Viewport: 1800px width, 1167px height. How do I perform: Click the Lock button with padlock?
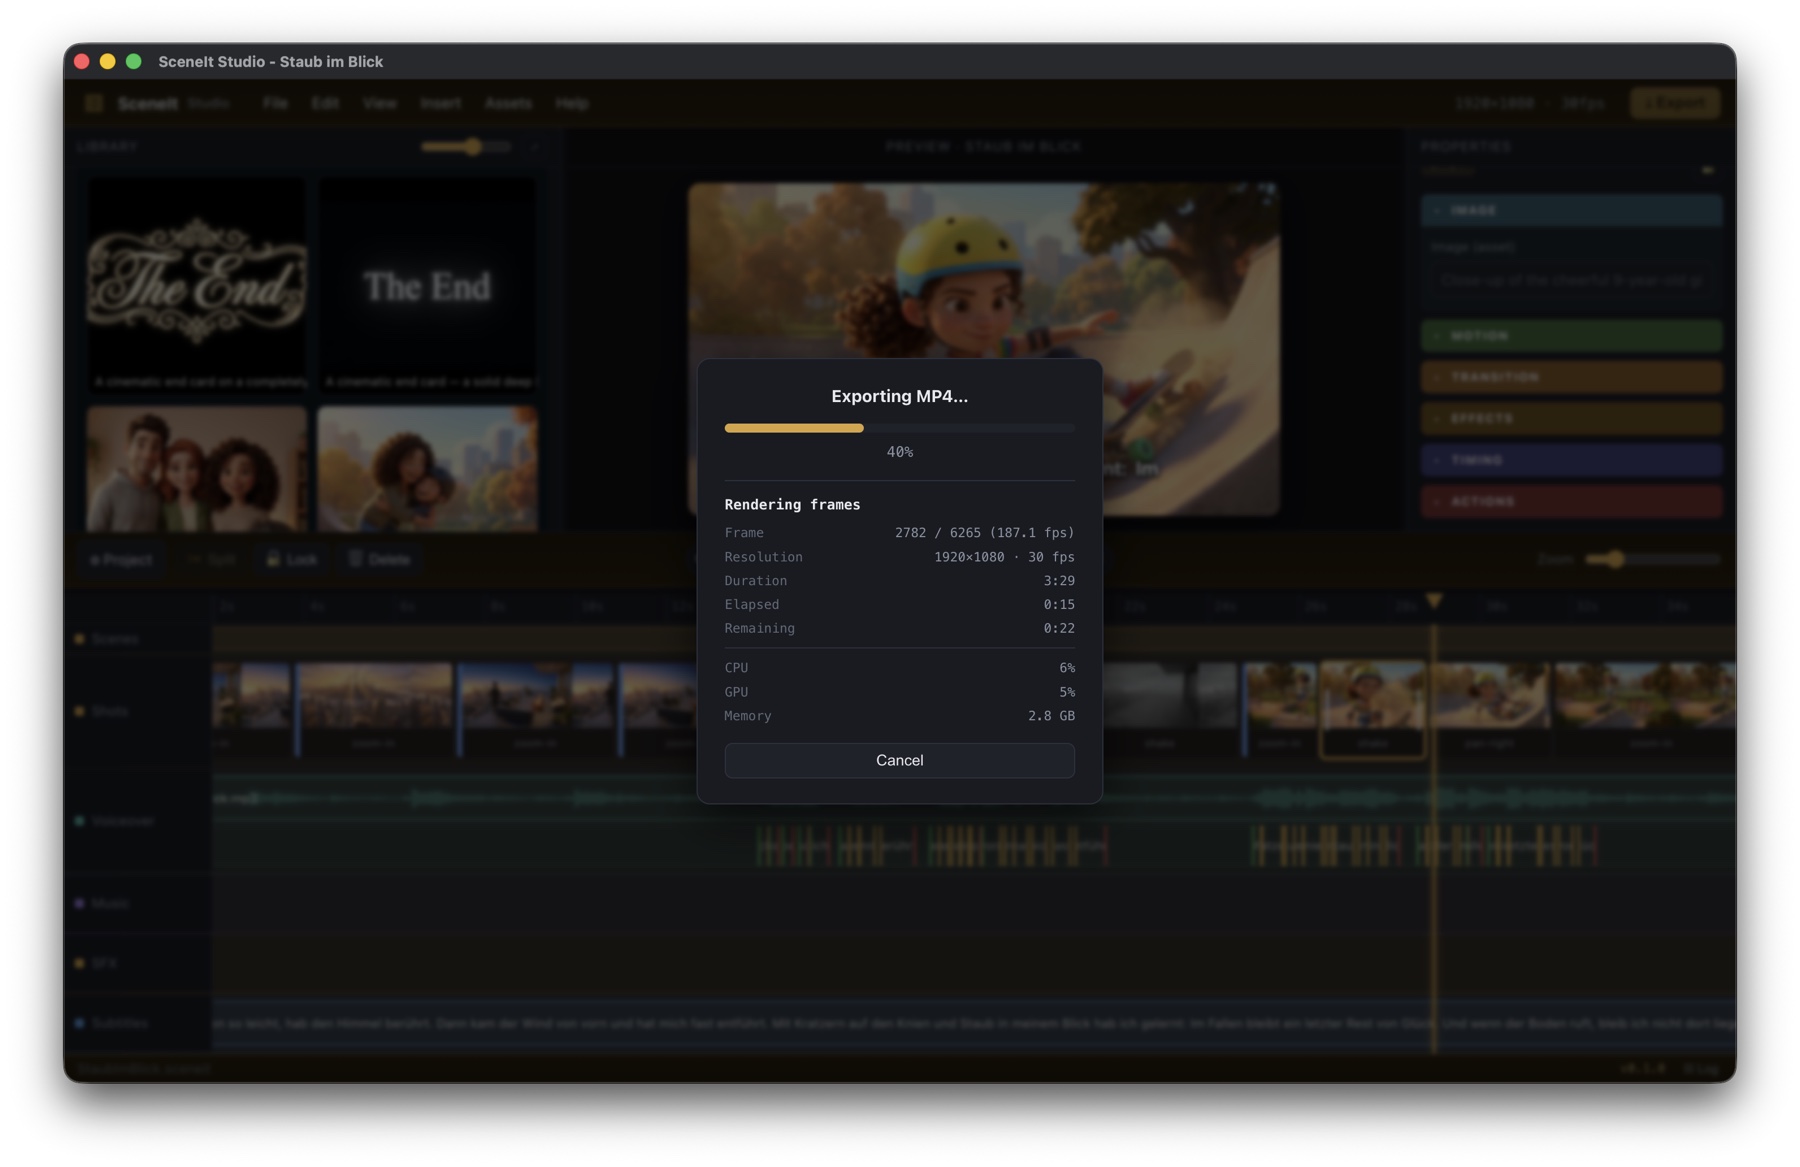292,559
